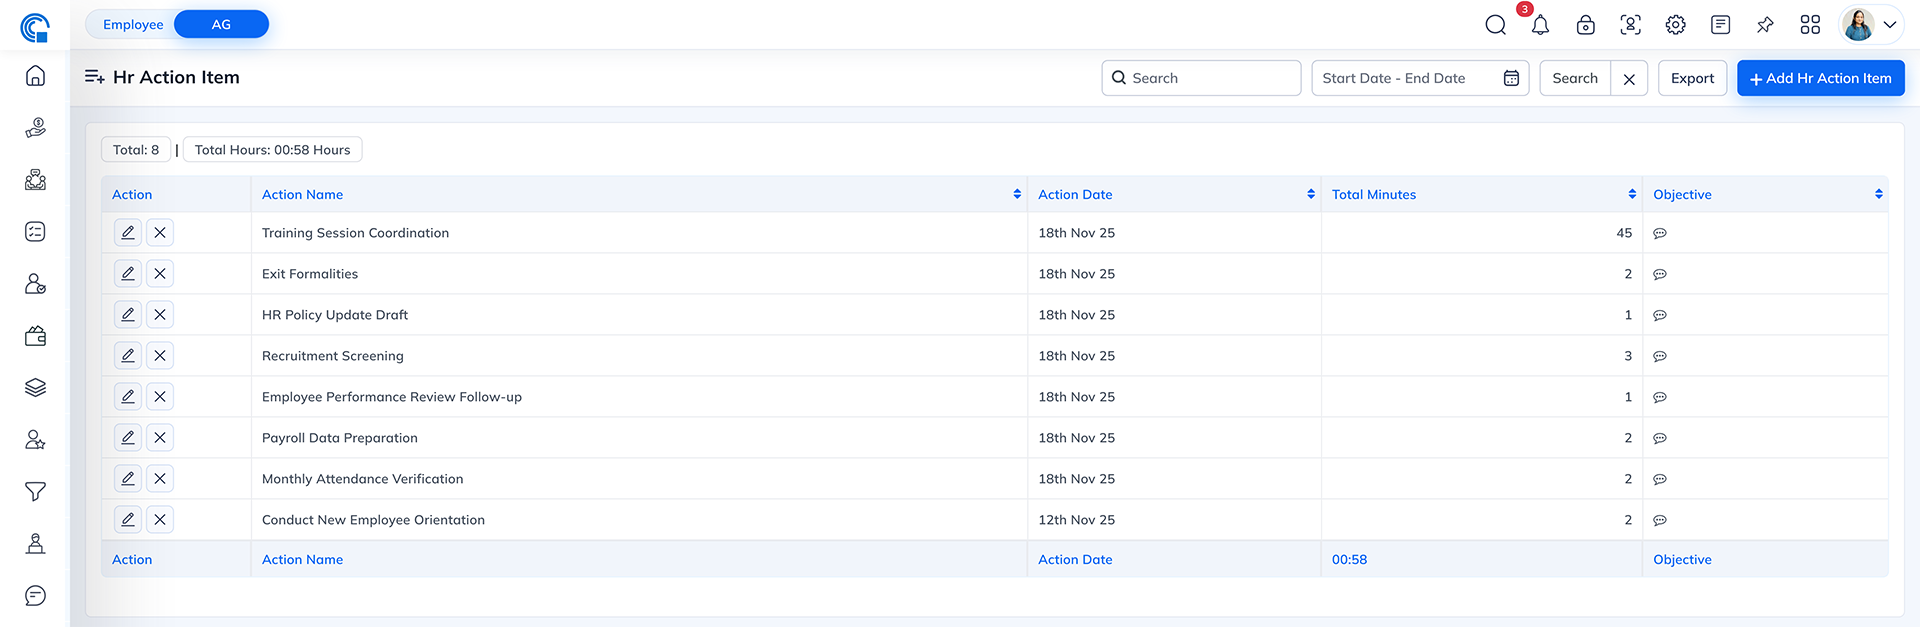The height and width of the screenshot is (627, 1920).
Task: Sort table by Total Minutes column
Action: [x=1632, y=194]
